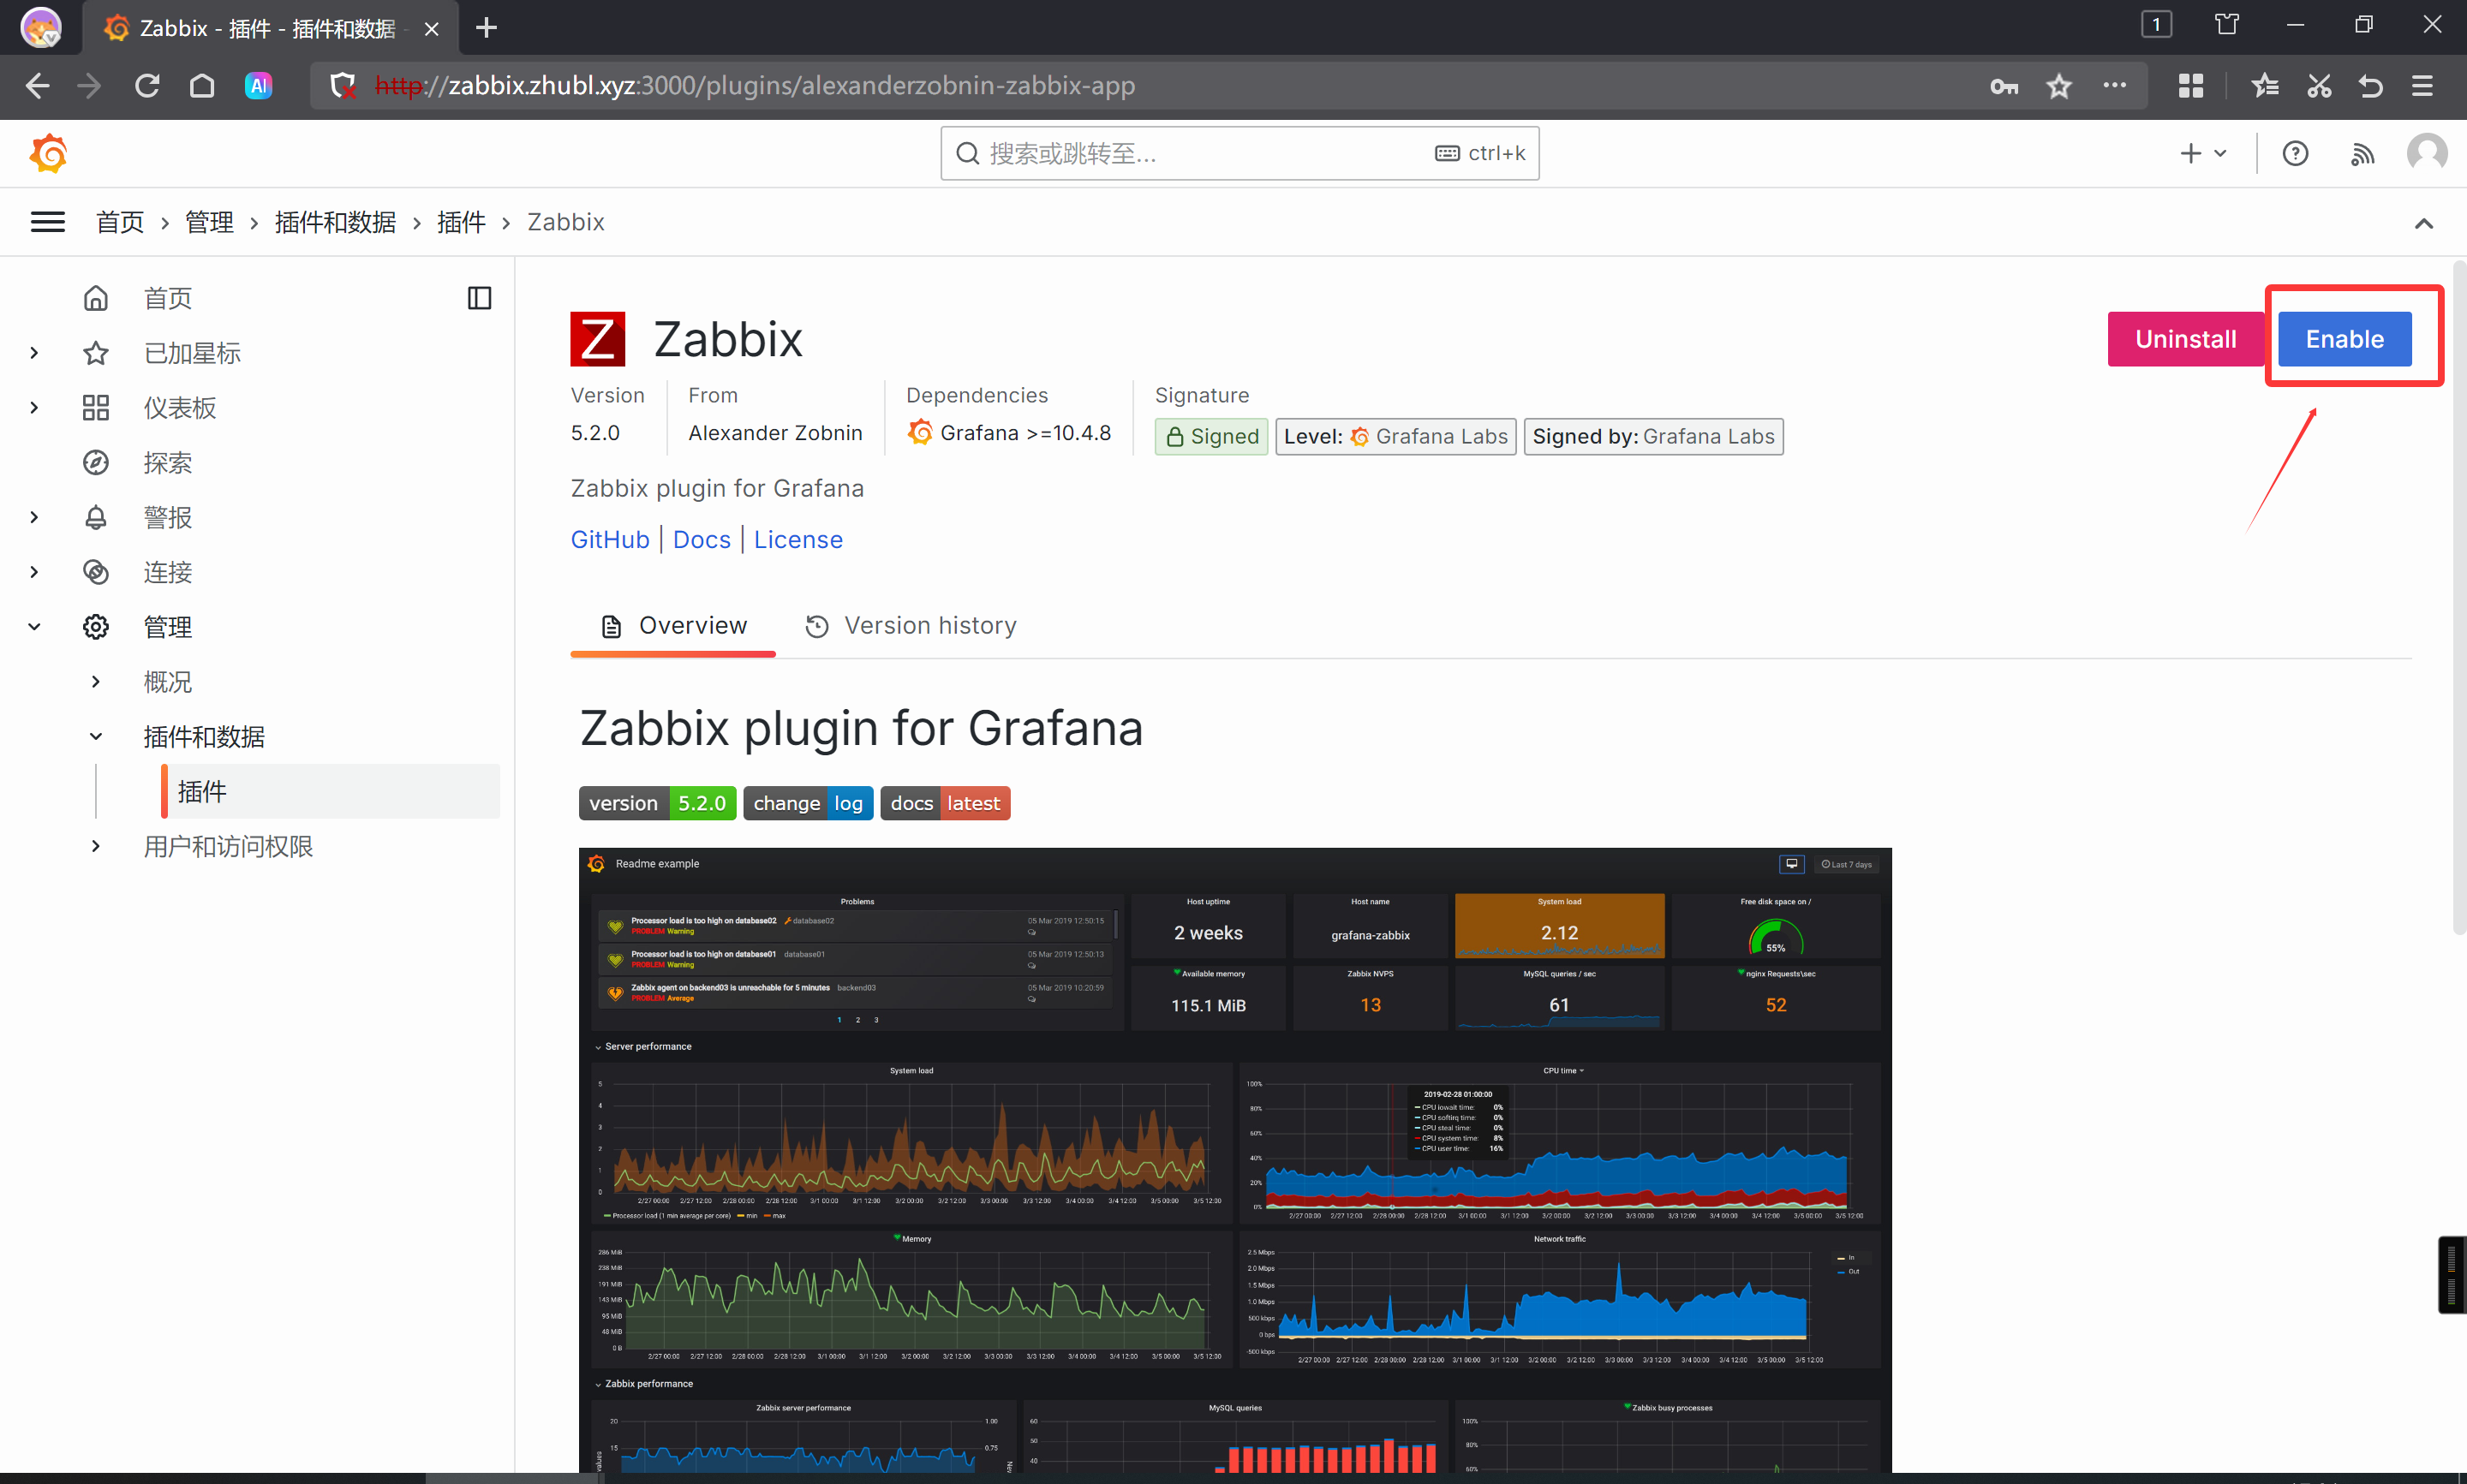Open the browser main menu icon
The height and width of the screenshot is (1484, 2467).
(2422, 86)
